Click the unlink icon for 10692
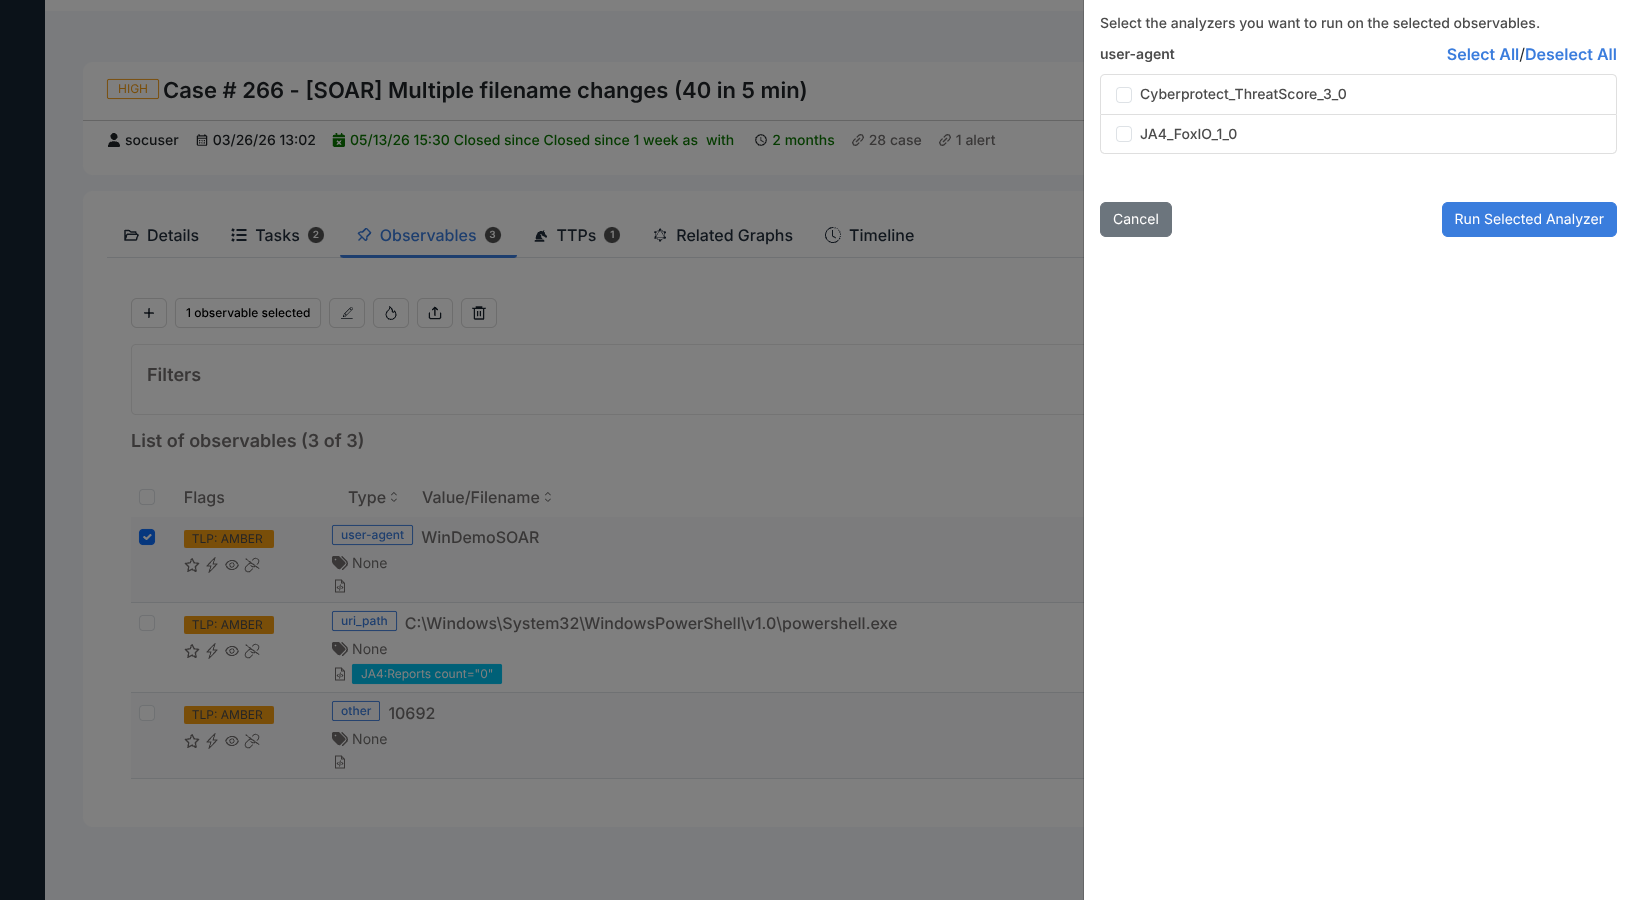This screenshot has width=1633, height=900. [x=252, y=742]
